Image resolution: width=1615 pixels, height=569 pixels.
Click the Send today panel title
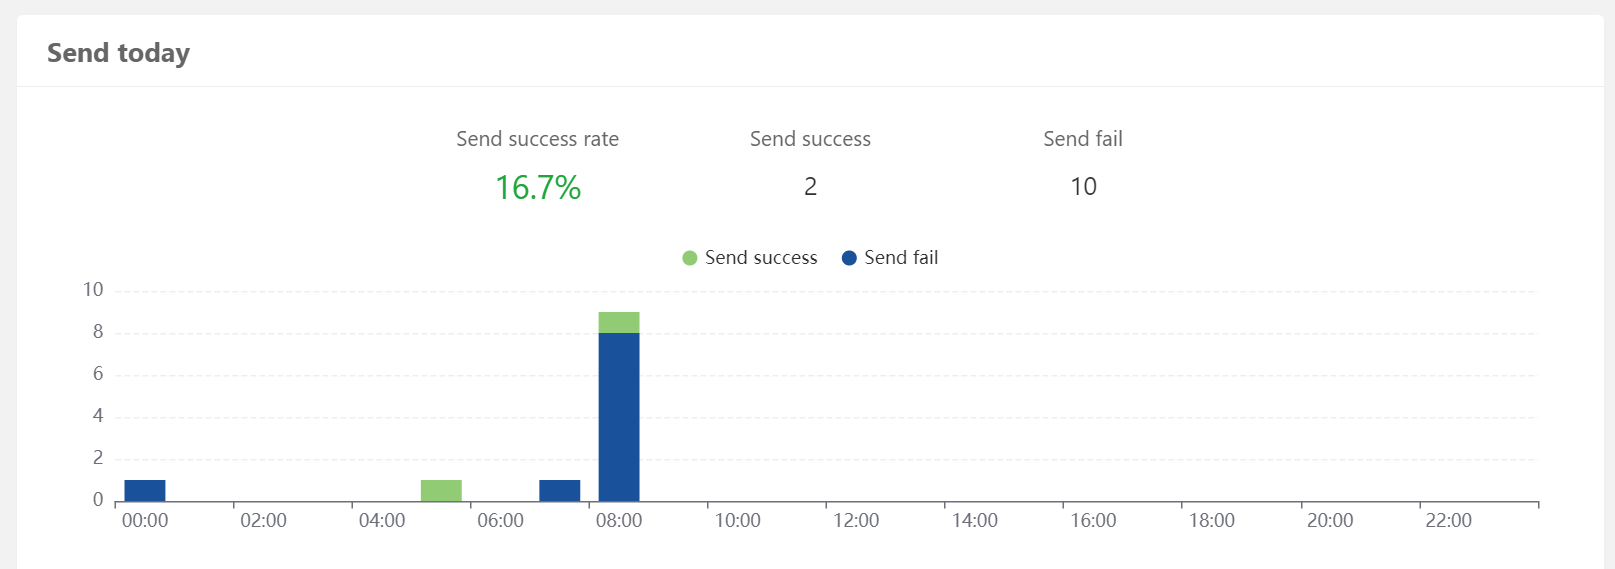pyautogui.click(x=118, y=53)
